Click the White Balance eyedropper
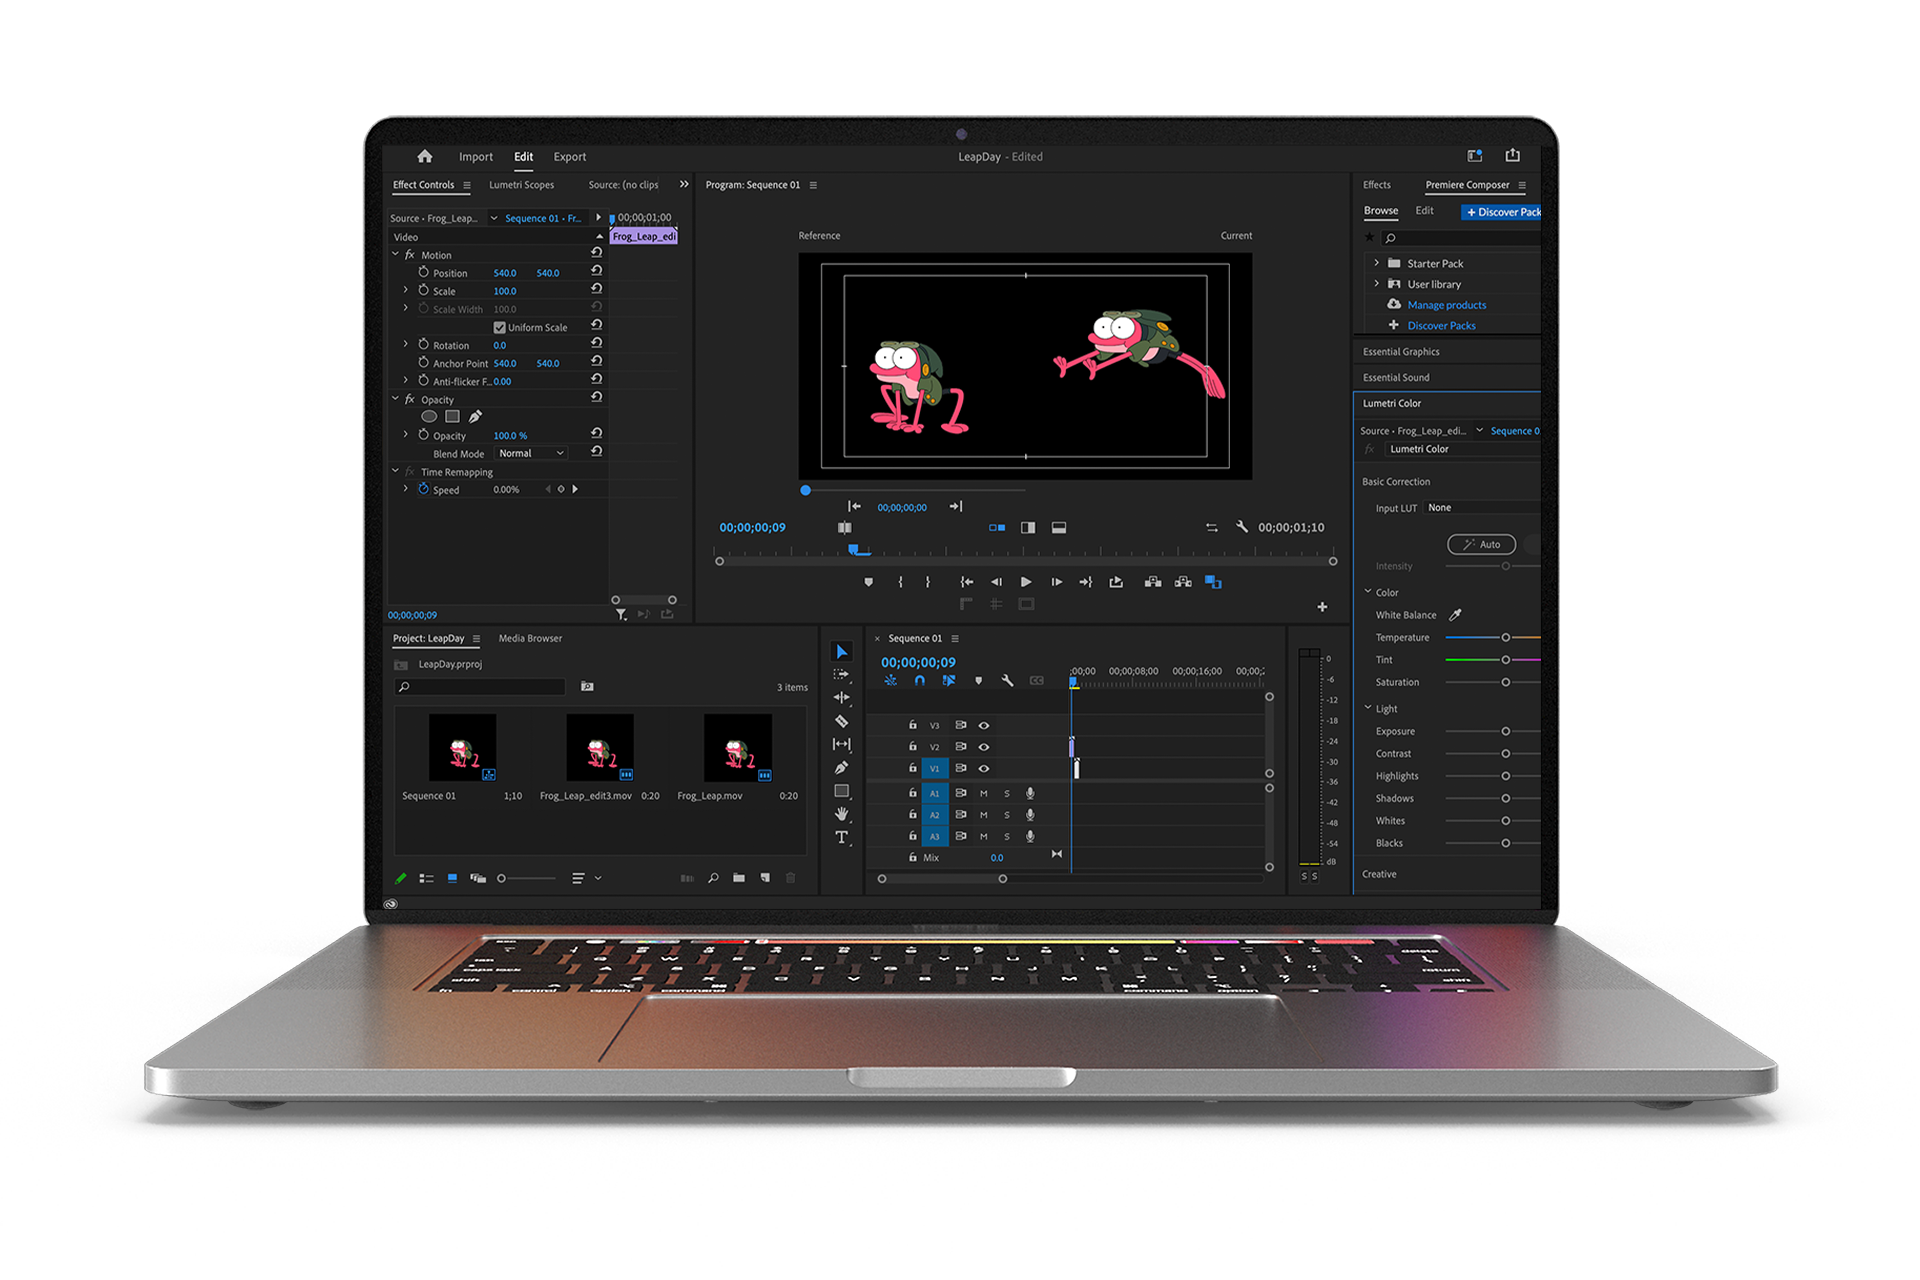This screenshot has width=1920, height=1280. 1455,615
